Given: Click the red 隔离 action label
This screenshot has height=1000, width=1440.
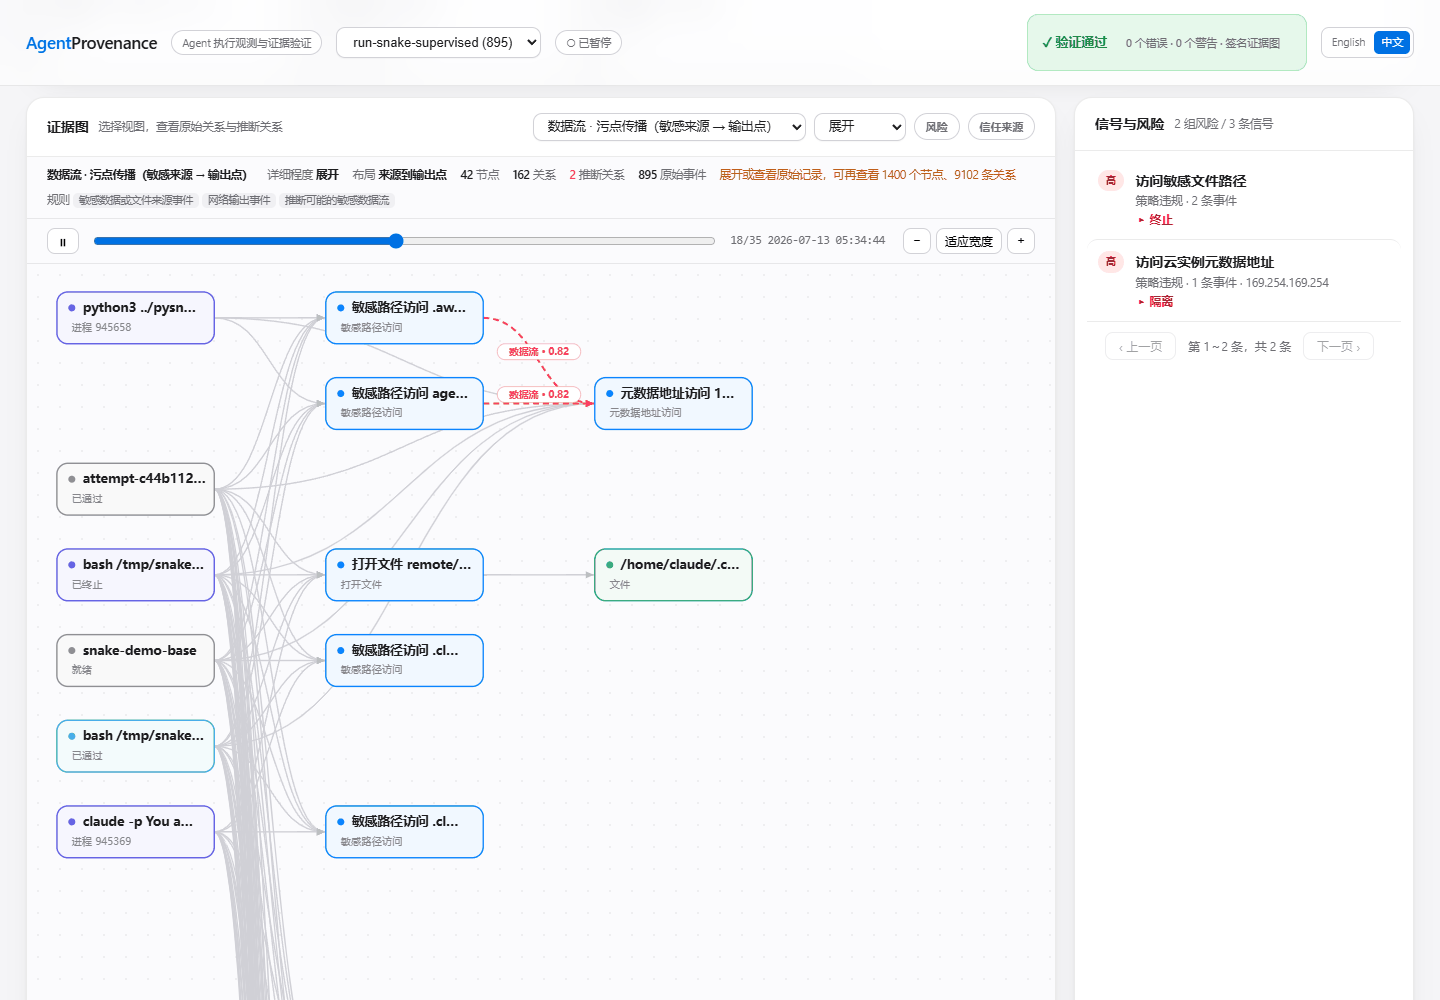Looking at the screenshot, I should (1160, 302).
